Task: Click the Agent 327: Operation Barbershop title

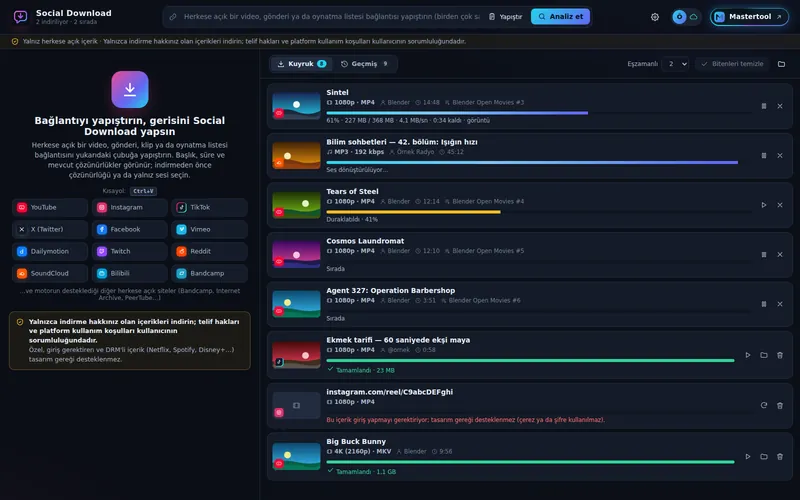Action: tap(391, 290)
